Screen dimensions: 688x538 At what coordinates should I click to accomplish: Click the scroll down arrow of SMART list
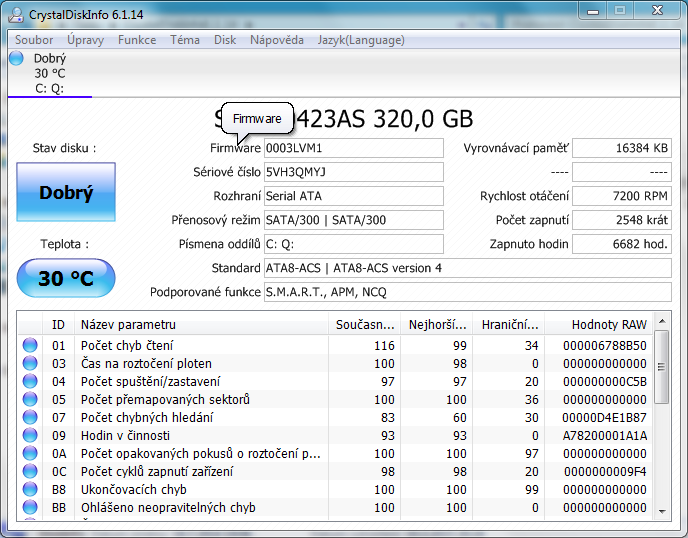pyautogui.click(x=660, y=511)
